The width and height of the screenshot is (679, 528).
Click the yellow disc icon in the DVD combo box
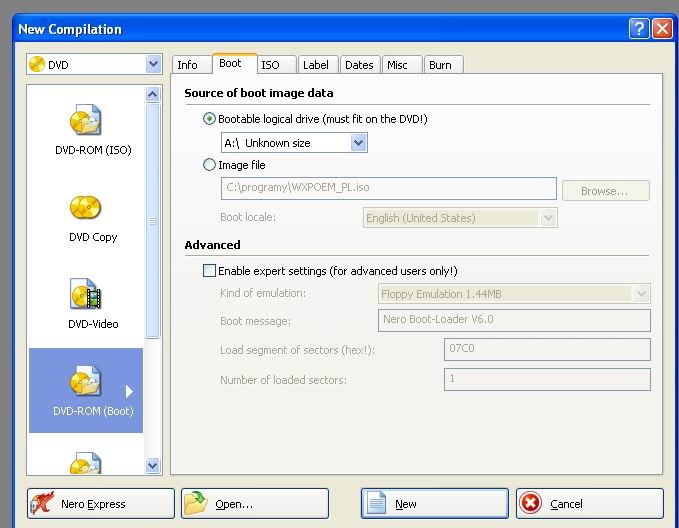[x=37, y=64]
